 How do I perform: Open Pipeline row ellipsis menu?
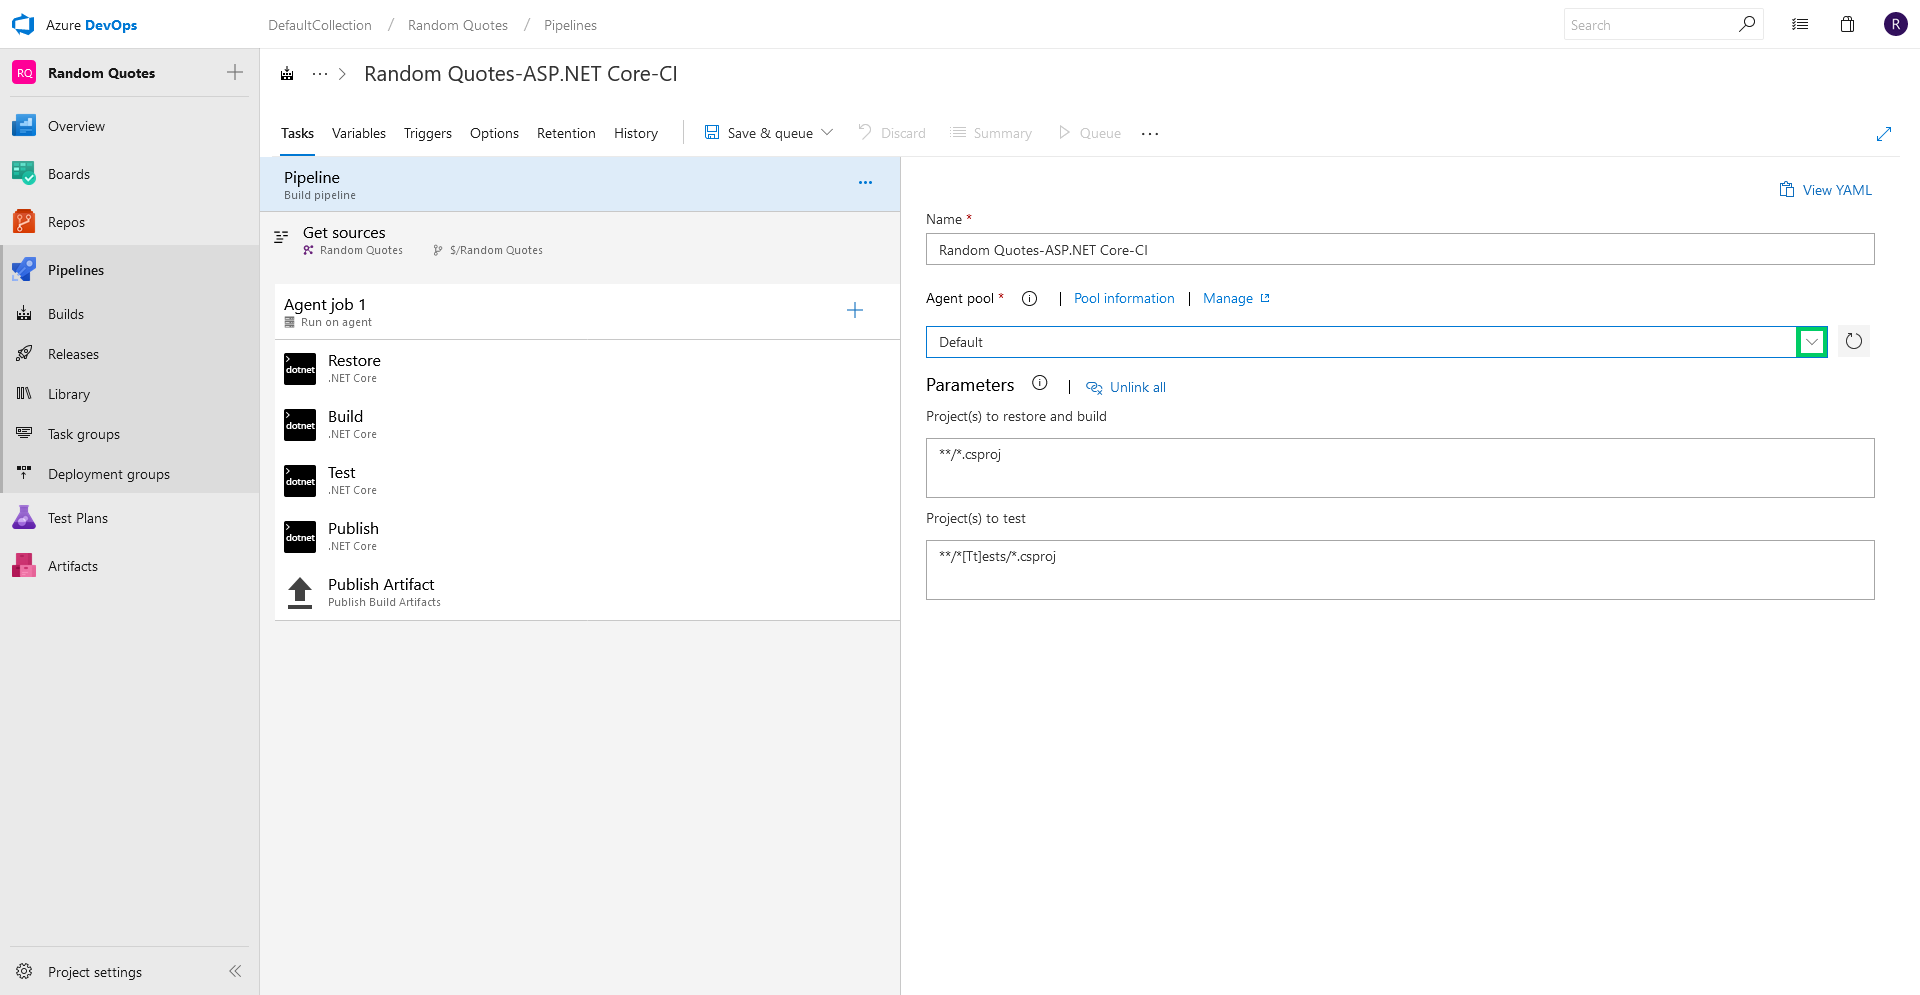(865, 183)
